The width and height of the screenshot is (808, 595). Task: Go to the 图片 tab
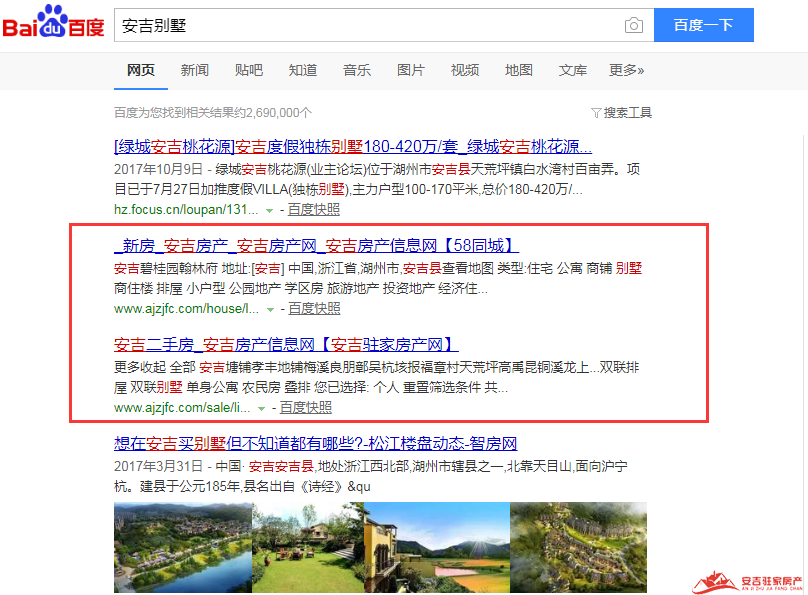point(411,70)
